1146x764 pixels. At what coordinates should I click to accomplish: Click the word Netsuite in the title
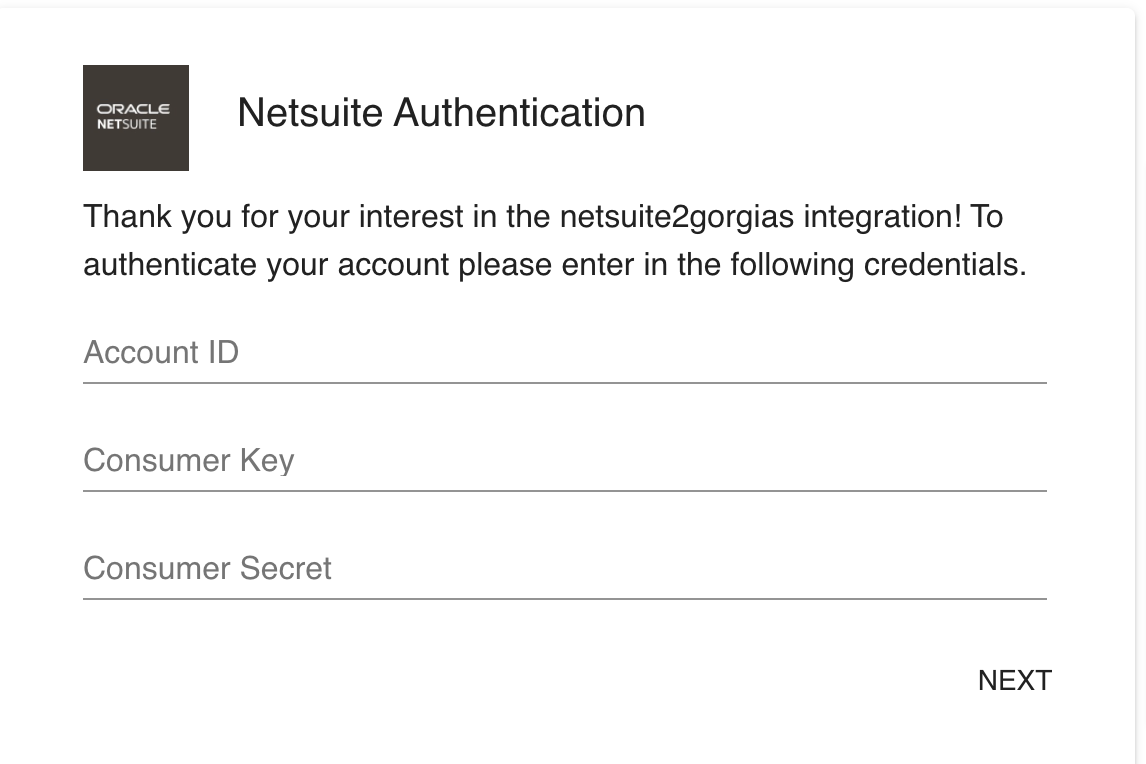(310, 113)
